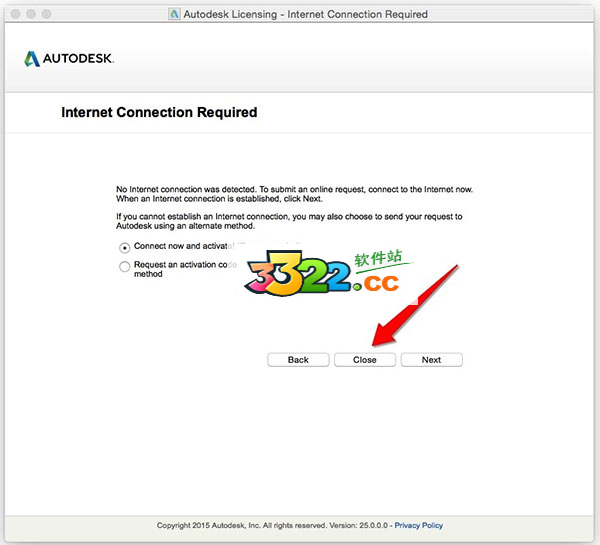Click the Close button
Image resolution: width=600 pixels, height=545 pixels.
[365, 360]
